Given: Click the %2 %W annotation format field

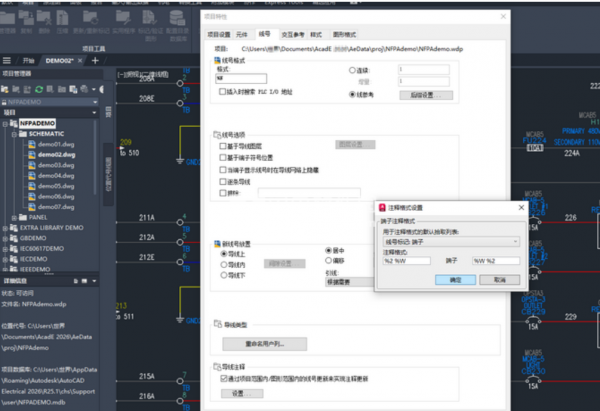Looking at the screenshot, I should (406, 261).
